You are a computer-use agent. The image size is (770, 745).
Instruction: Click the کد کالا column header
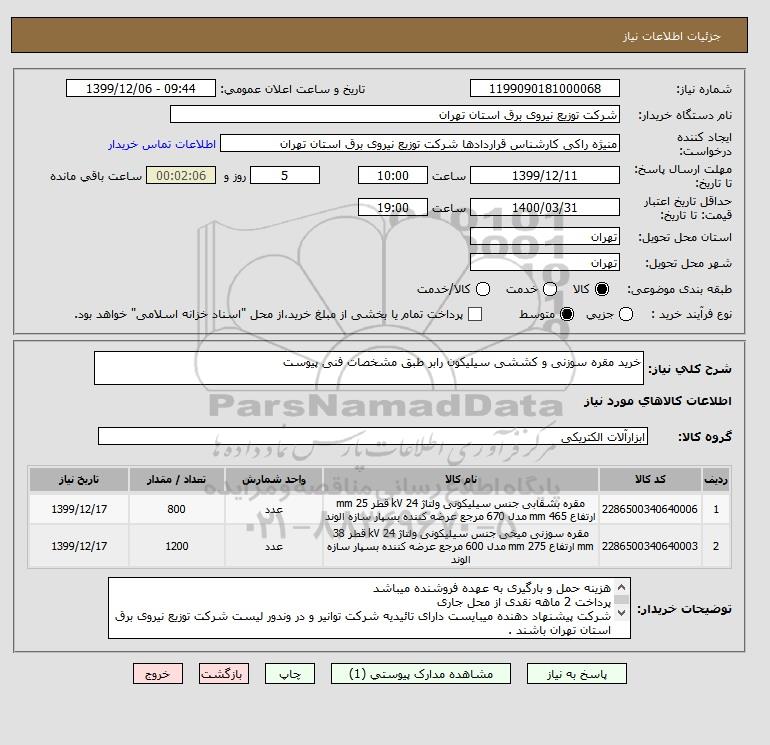pos(650,479)
